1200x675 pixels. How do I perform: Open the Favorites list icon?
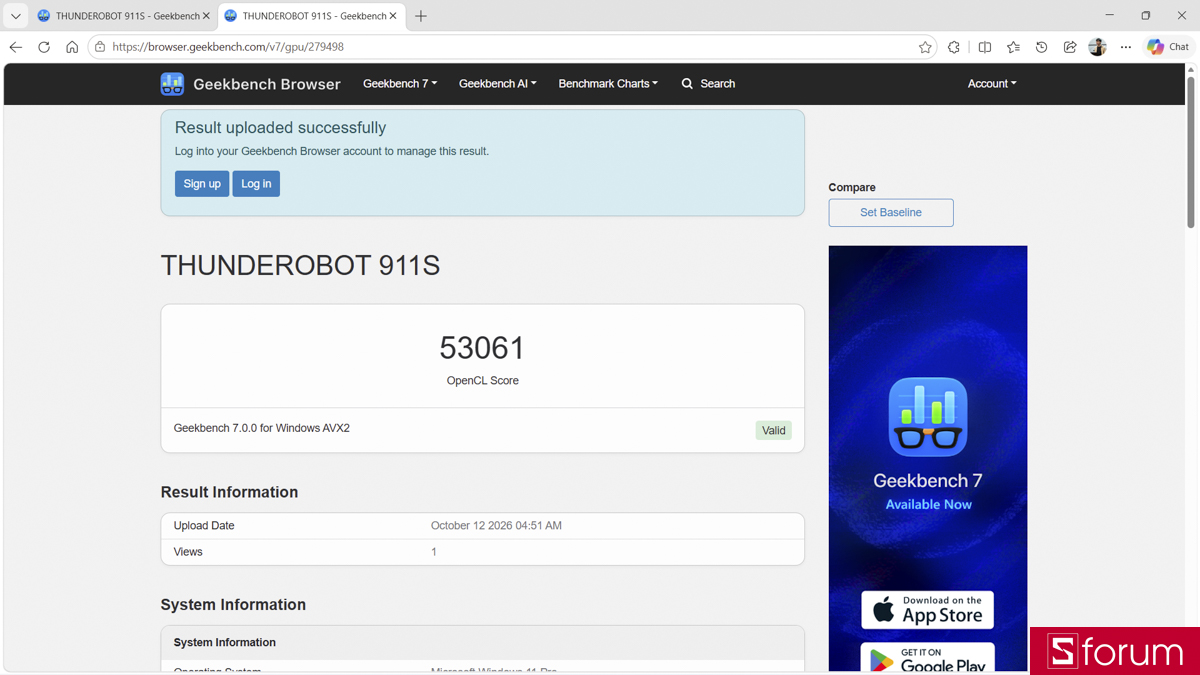tap(1013, 47)
